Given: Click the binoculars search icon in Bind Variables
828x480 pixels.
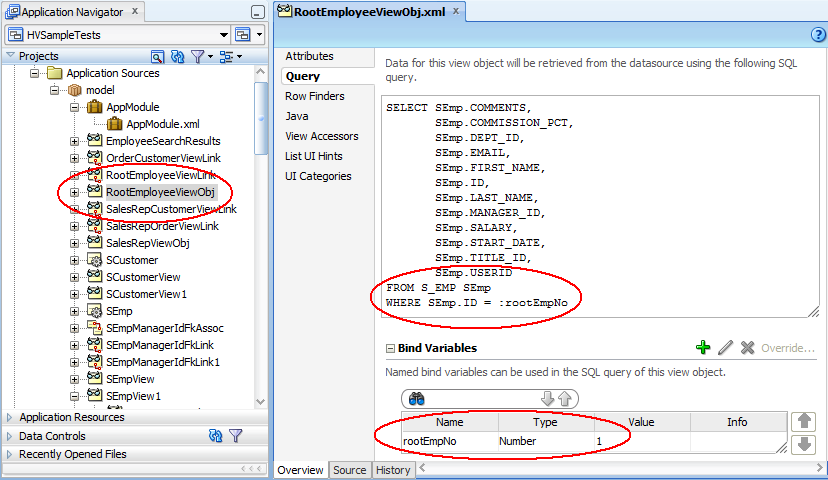Looking at the screenshot, I should coord(417,399).
